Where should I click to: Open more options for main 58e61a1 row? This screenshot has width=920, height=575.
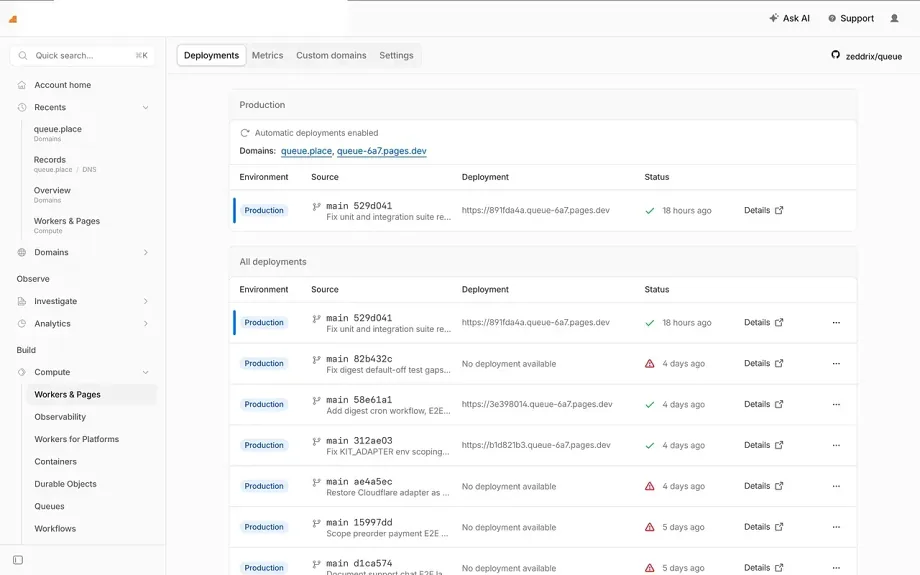click(836, 404)
